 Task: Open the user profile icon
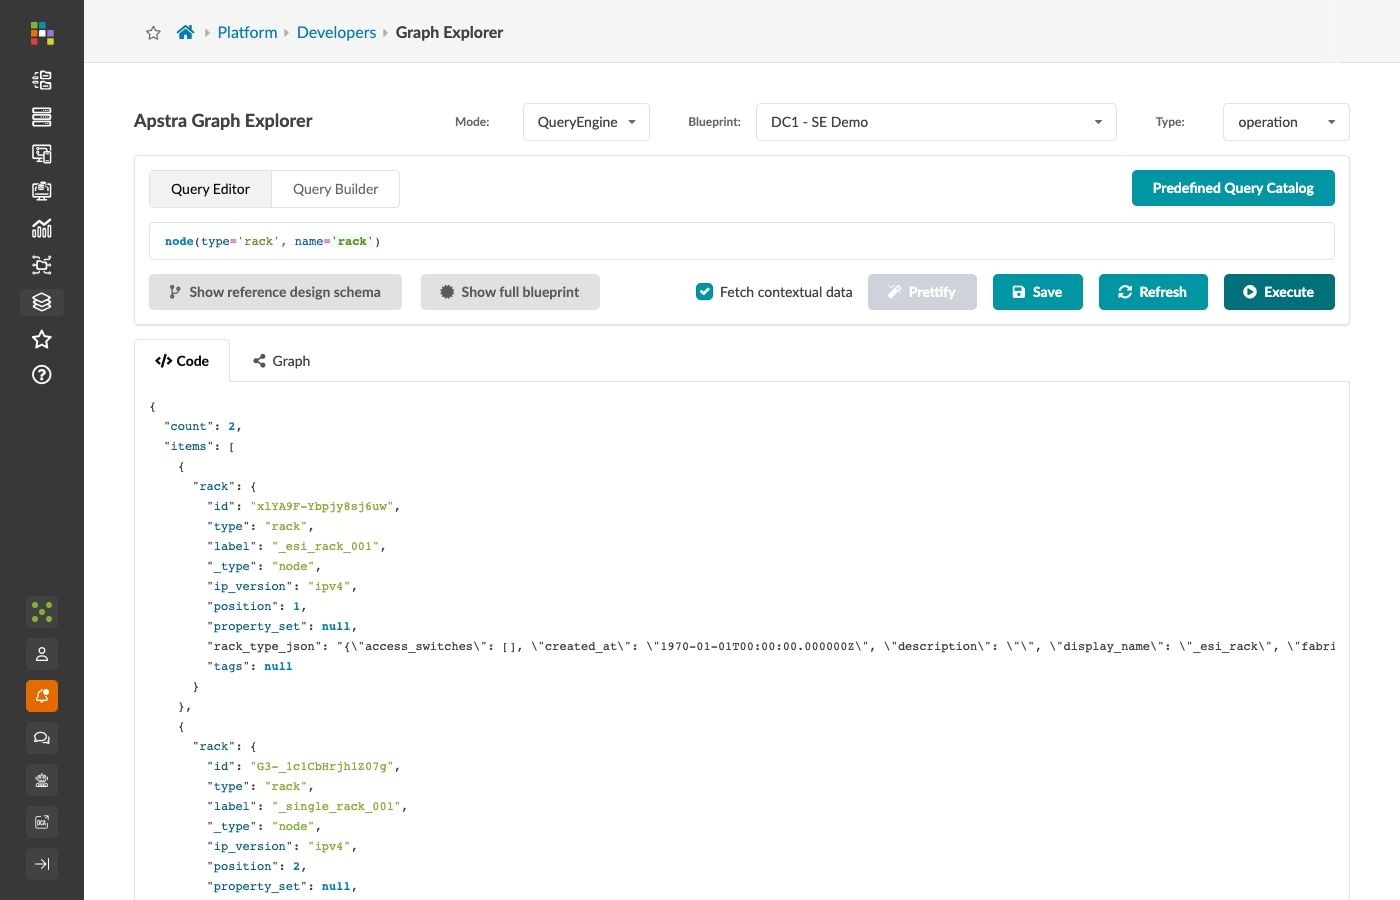coord(42,654)
